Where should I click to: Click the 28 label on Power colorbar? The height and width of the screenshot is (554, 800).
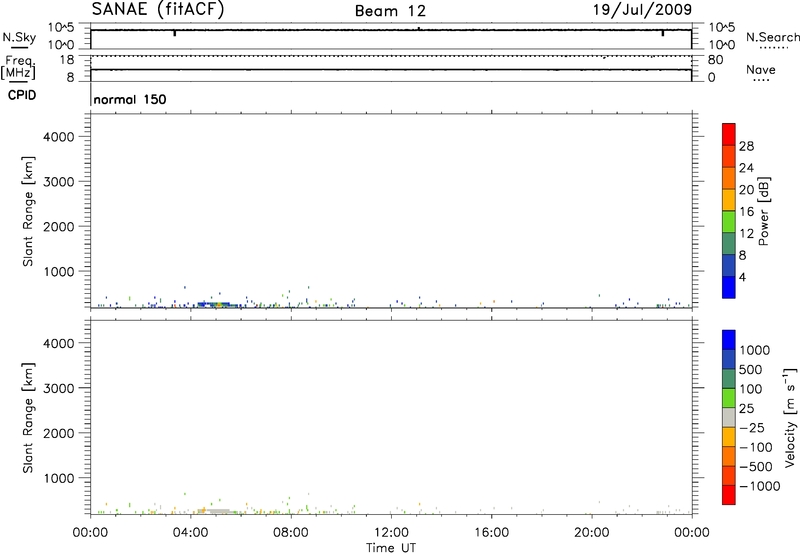[746, 146]
